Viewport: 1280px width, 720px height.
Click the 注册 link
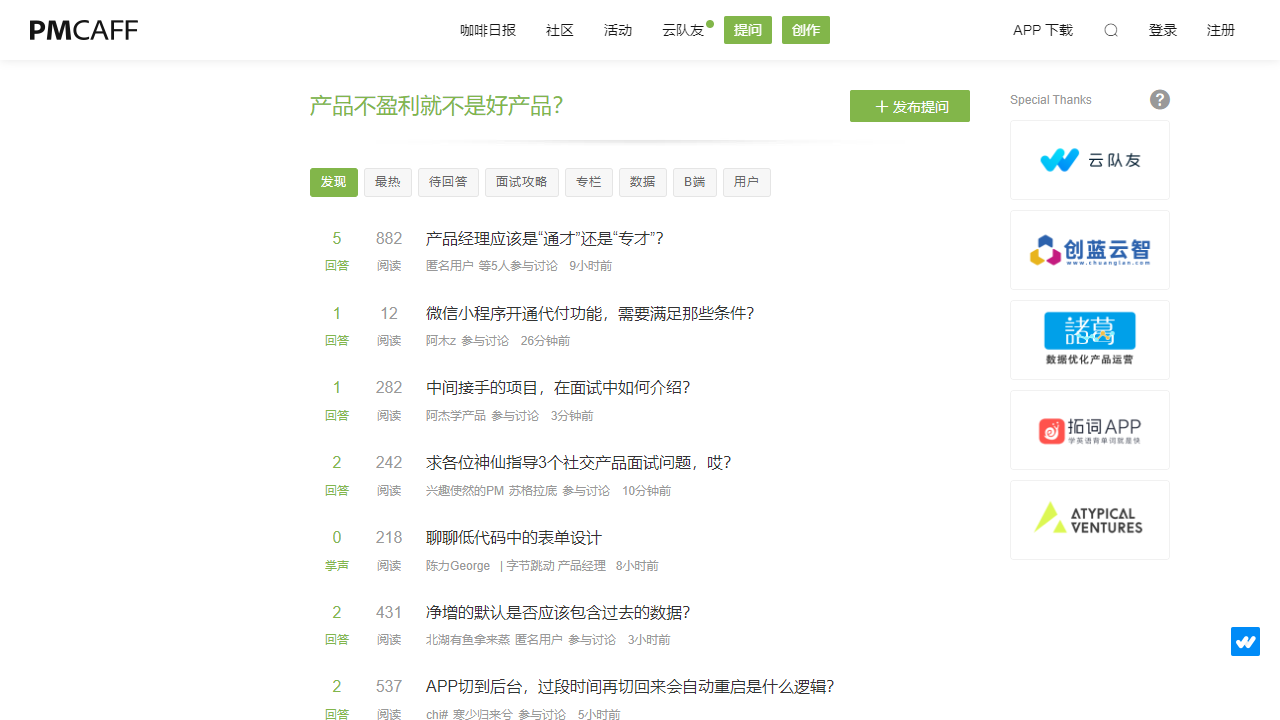1221,30
